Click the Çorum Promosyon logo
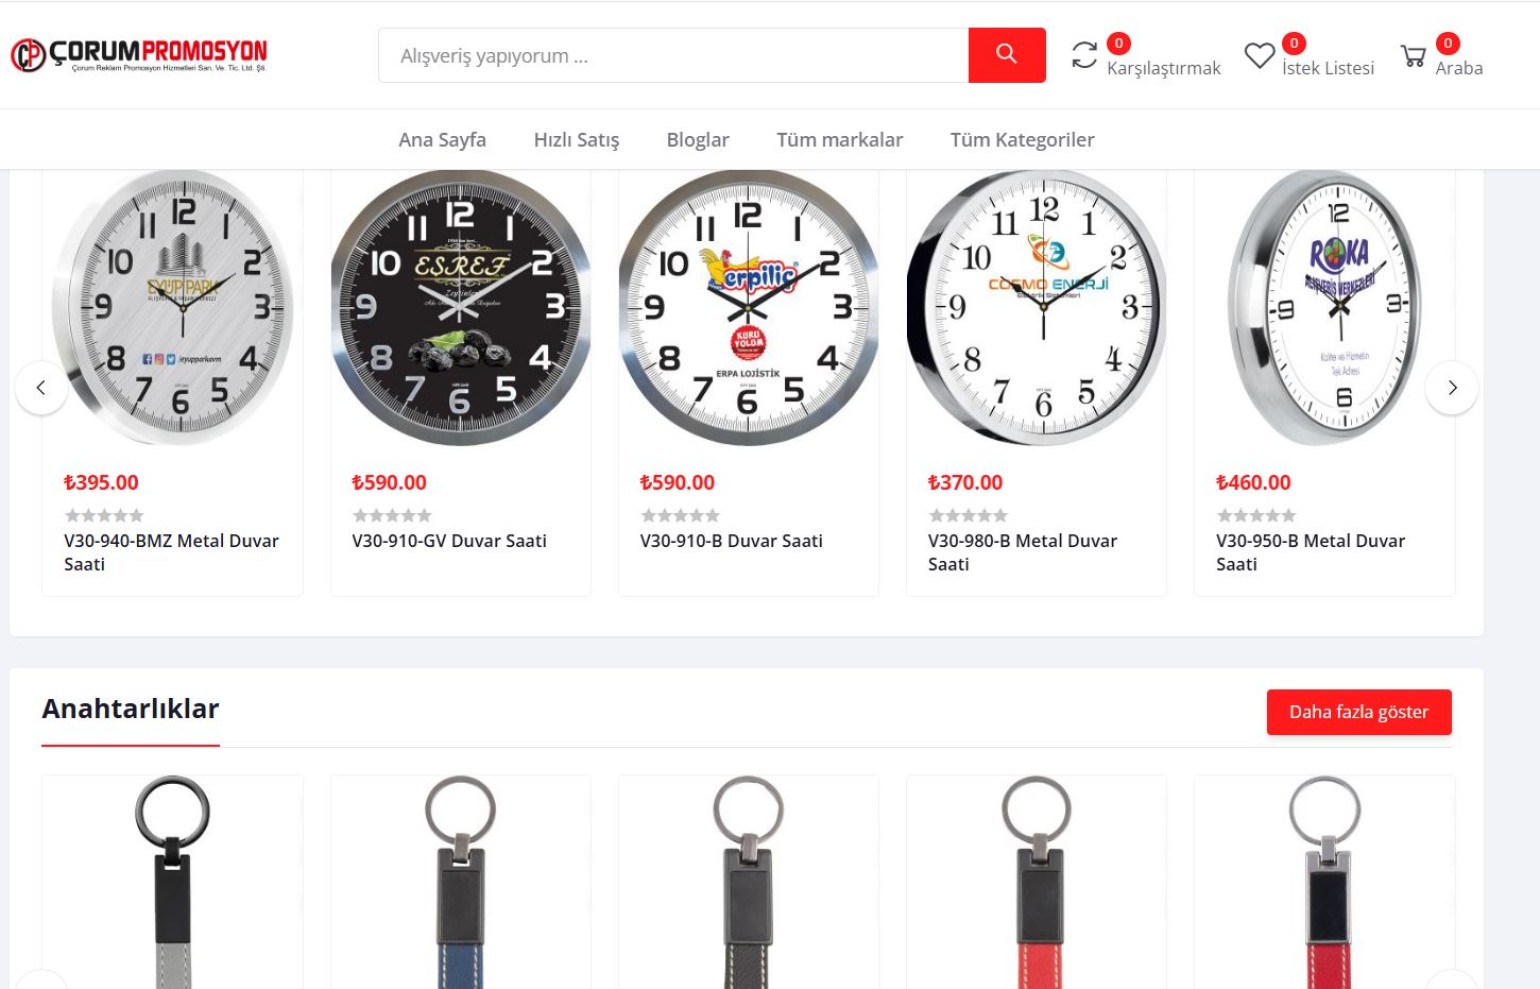This screenshot has height=989, width=1540. (139, 55)
